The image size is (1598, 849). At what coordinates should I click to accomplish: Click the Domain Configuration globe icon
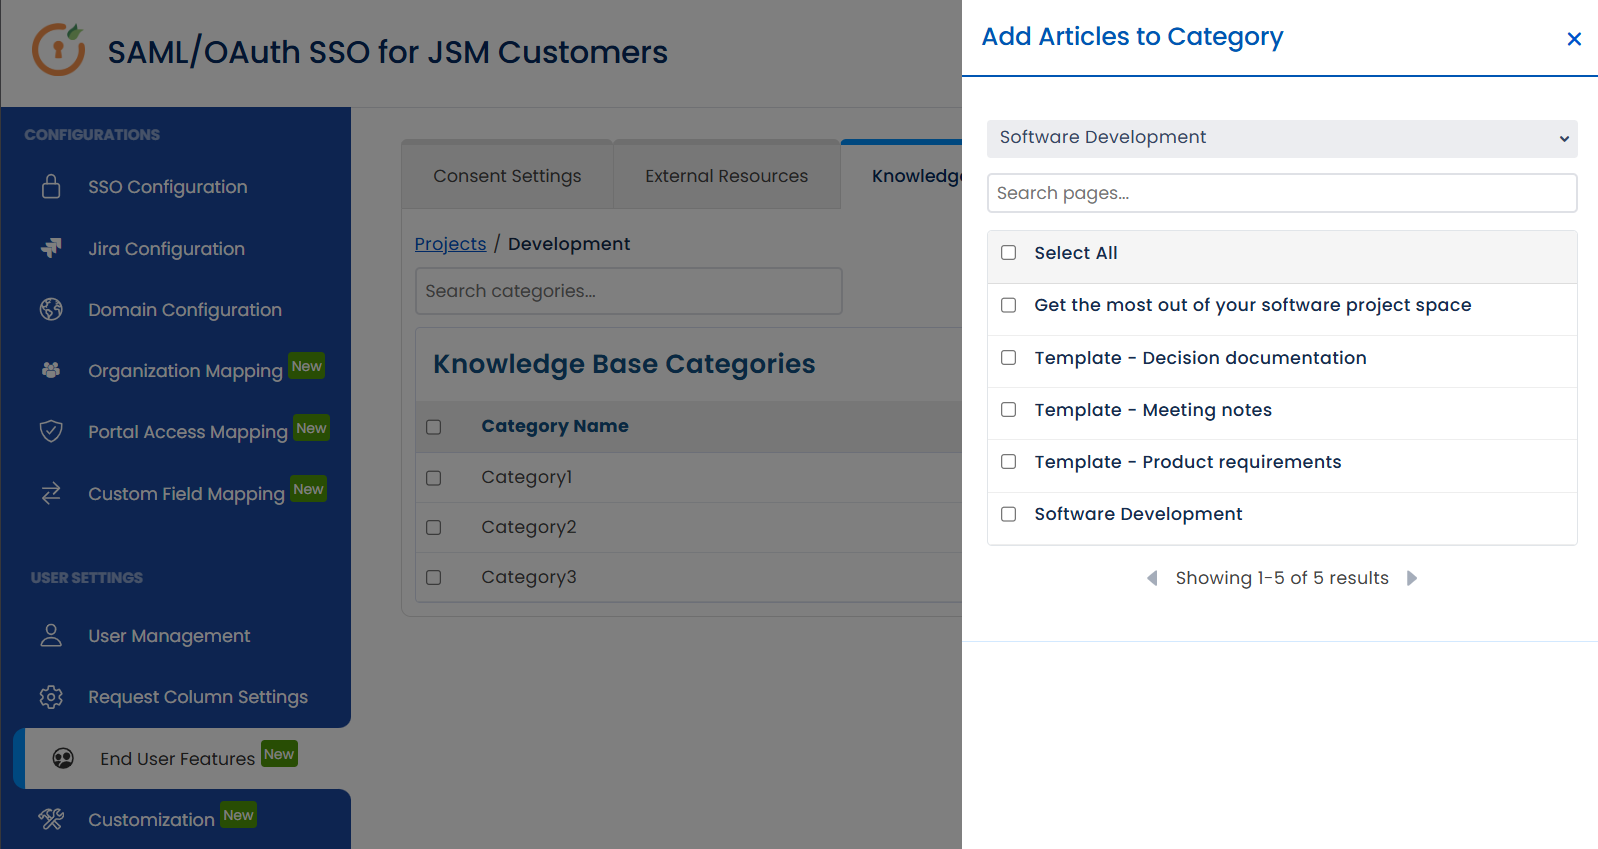pos(51,309)
